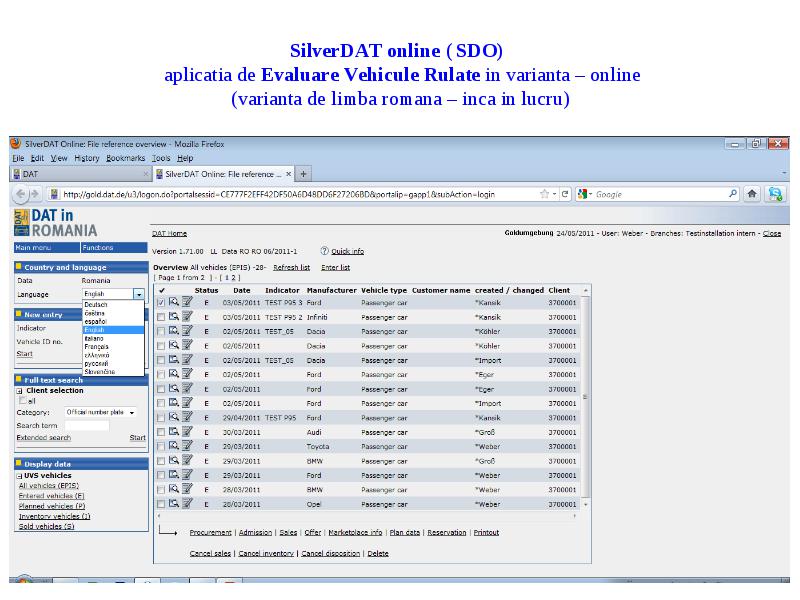Click the Cancel inventory link
Screen dimensions: 800x600
point(266,553)
